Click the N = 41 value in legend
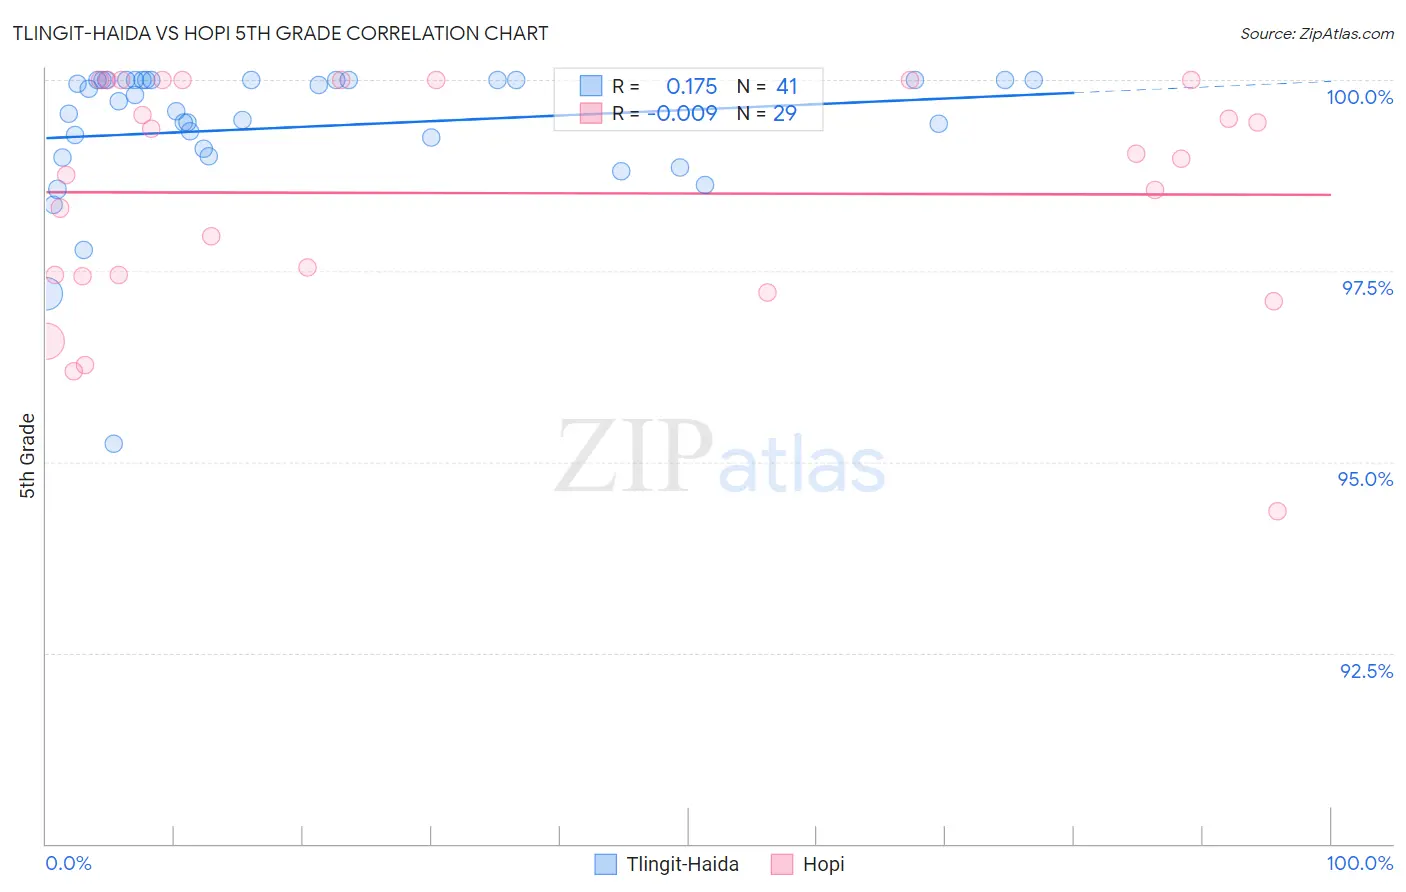1406x892 pixels. click(767, 86)
